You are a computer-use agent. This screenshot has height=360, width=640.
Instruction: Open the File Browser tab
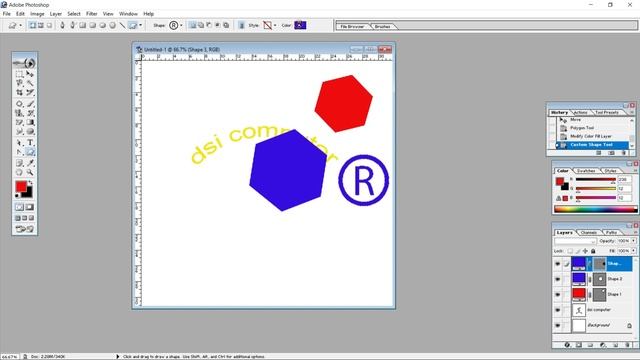click(352, 27)
